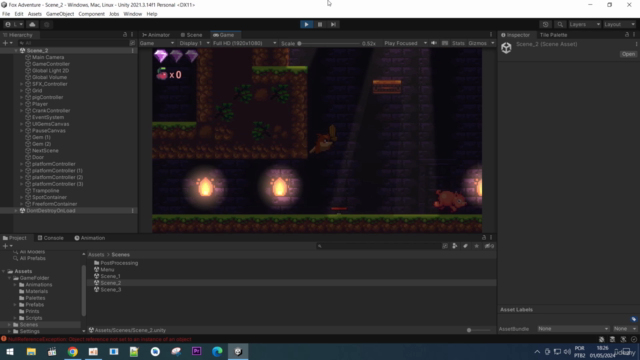
Task: Open the Display 1 dropdown
Action: point(194,43)
